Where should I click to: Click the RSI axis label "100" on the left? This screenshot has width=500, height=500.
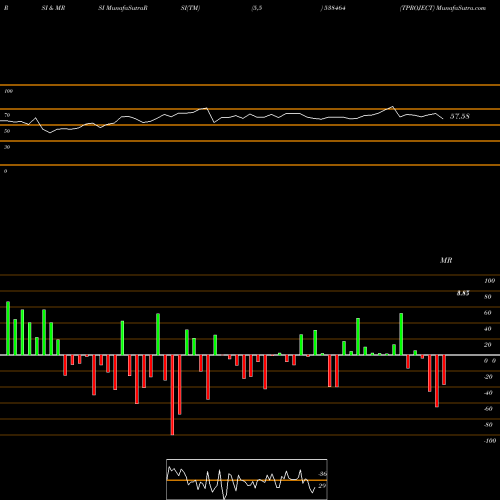tap(9, 91)
